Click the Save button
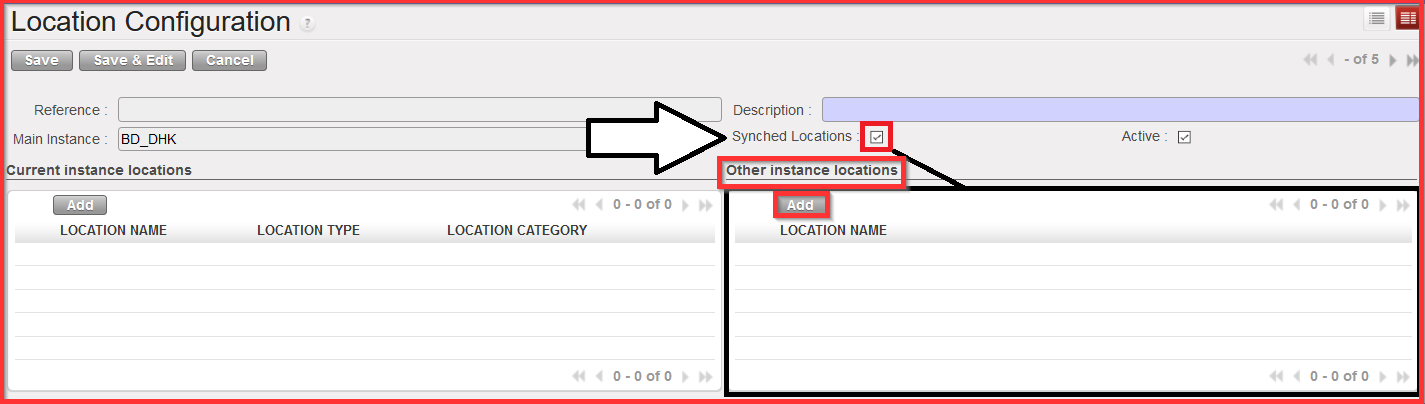Screen dimensions: 1425x404 pos(41,60)
